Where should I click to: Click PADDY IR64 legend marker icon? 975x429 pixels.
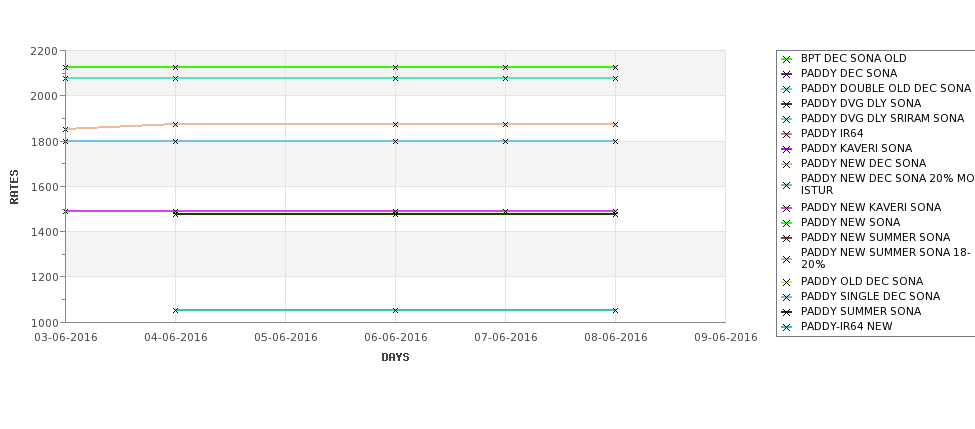tap(787, 134)
